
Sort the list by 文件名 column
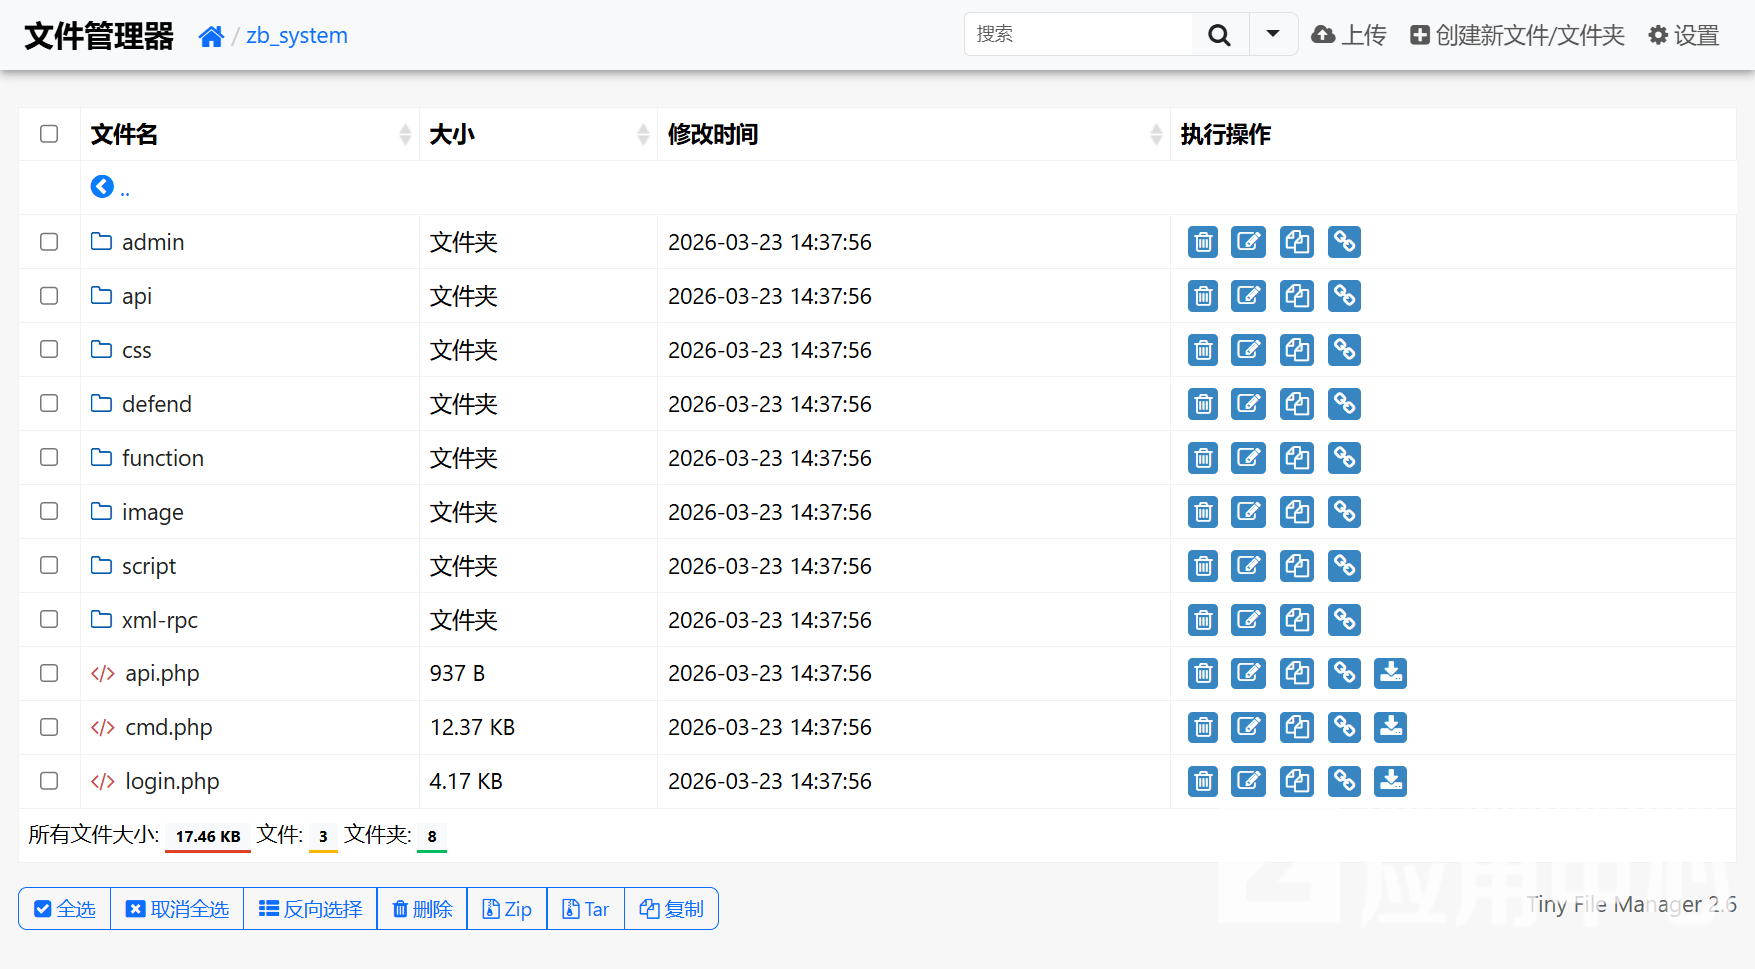coord(124,134)
